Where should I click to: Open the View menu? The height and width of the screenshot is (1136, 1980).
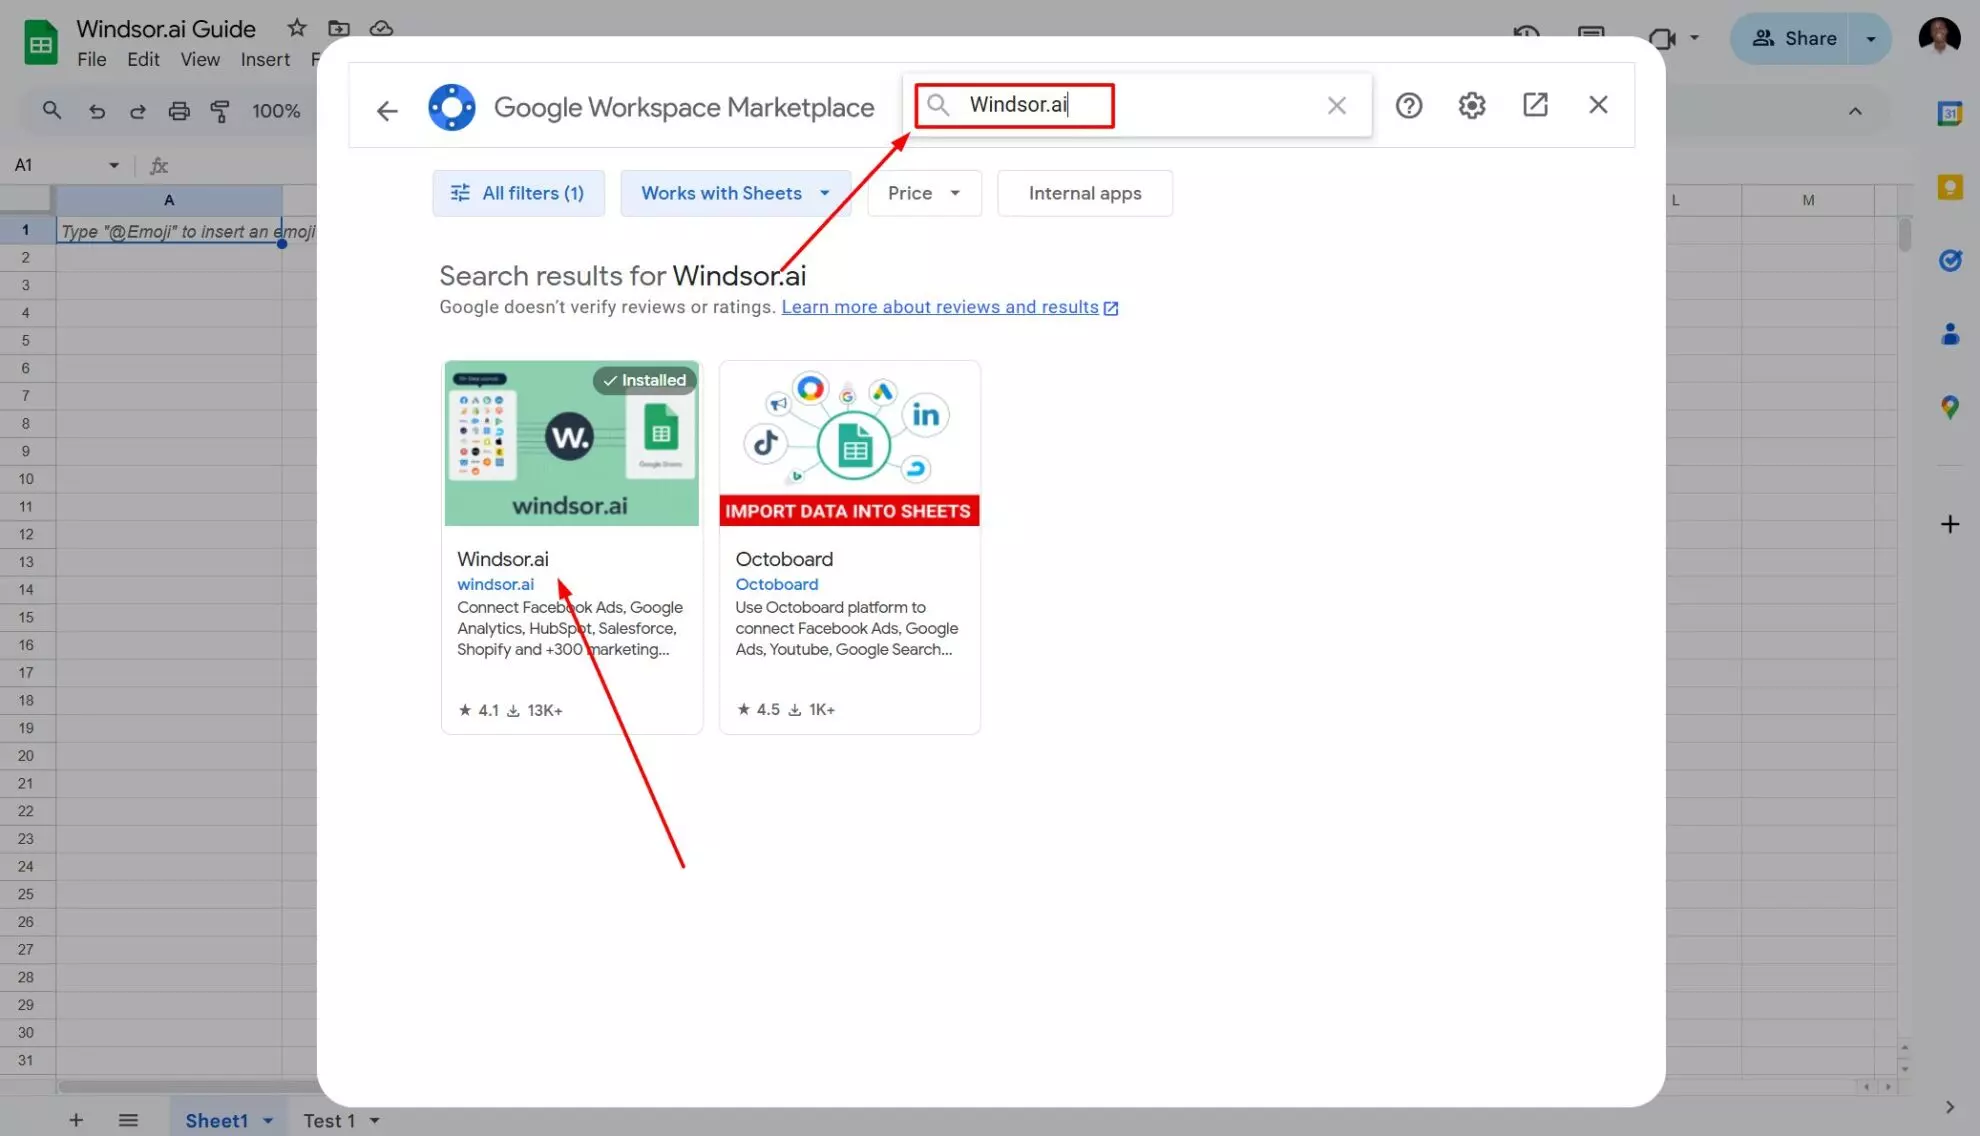(x=200, y=60)
